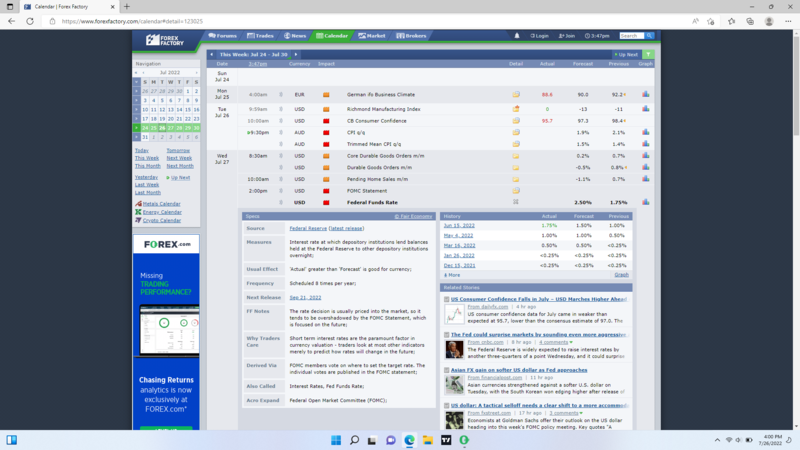Open detail folder for CB Consumer Confidence

(x=516, y=121)
